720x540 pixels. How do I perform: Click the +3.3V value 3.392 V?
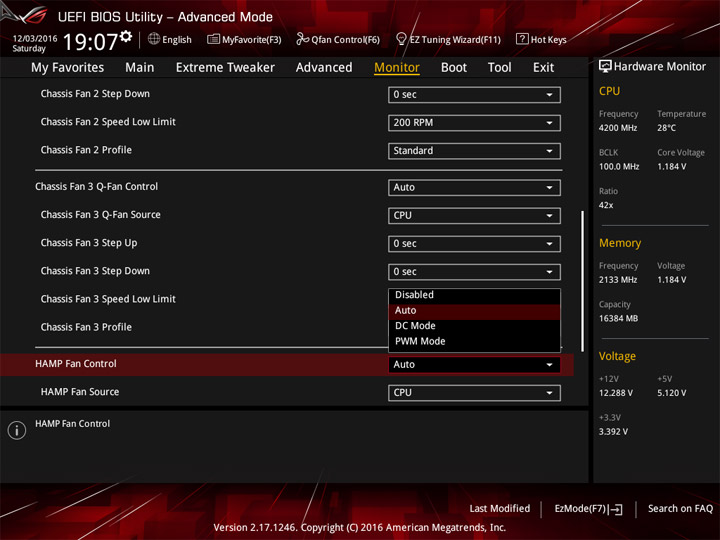[613, 432]
